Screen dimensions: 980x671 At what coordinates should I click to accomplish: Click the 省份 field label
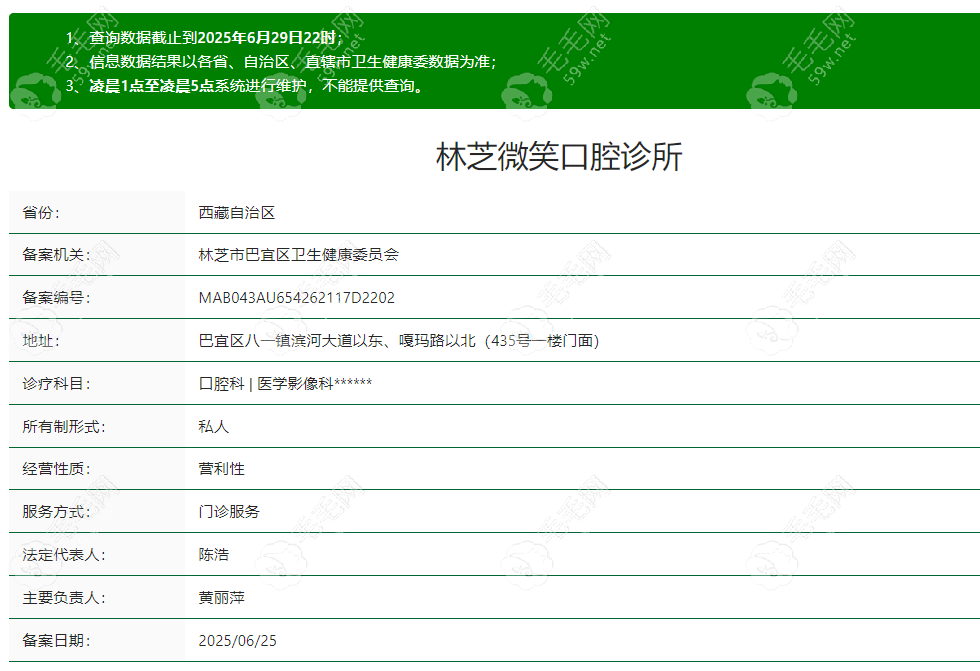[x=41, y=212]
